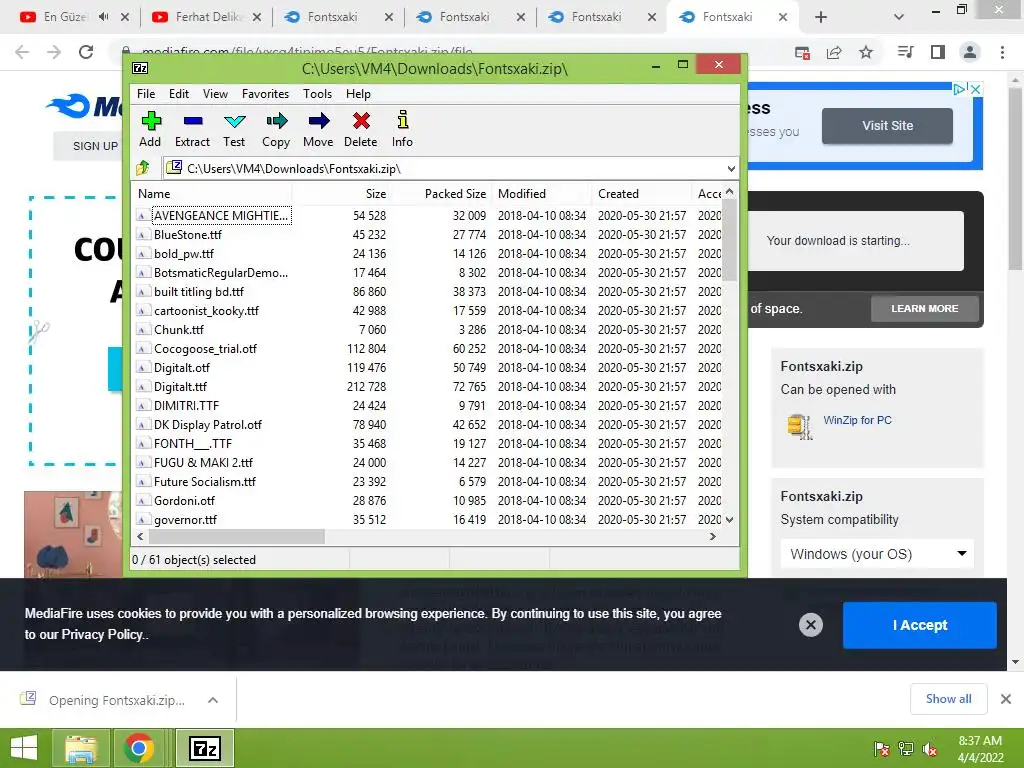1024x768 pixels.
Task: Dismiss cookie banner with round X
Action: coord(810,625)
